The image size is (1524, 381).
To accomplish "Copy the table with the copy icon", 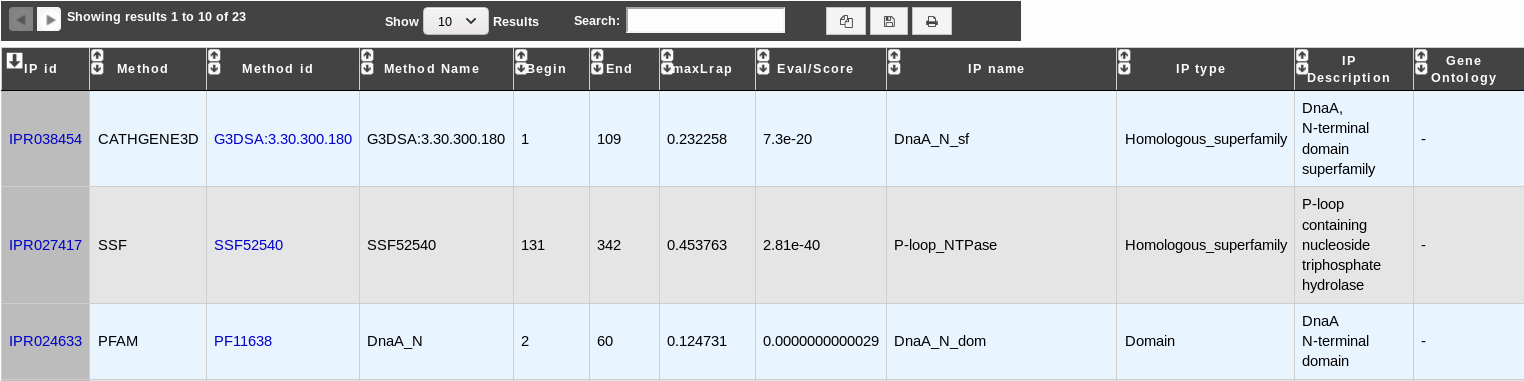I will pyautogui.click(x=846, y=21).
